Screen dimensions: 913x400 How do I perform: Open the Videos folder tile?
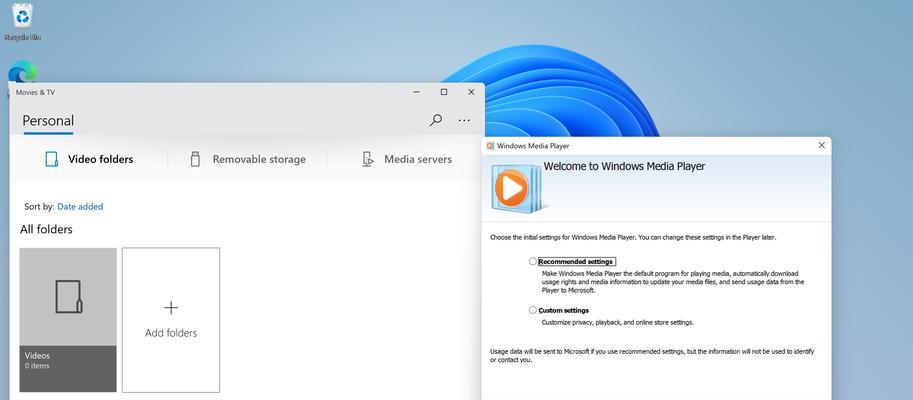point(68,320)
